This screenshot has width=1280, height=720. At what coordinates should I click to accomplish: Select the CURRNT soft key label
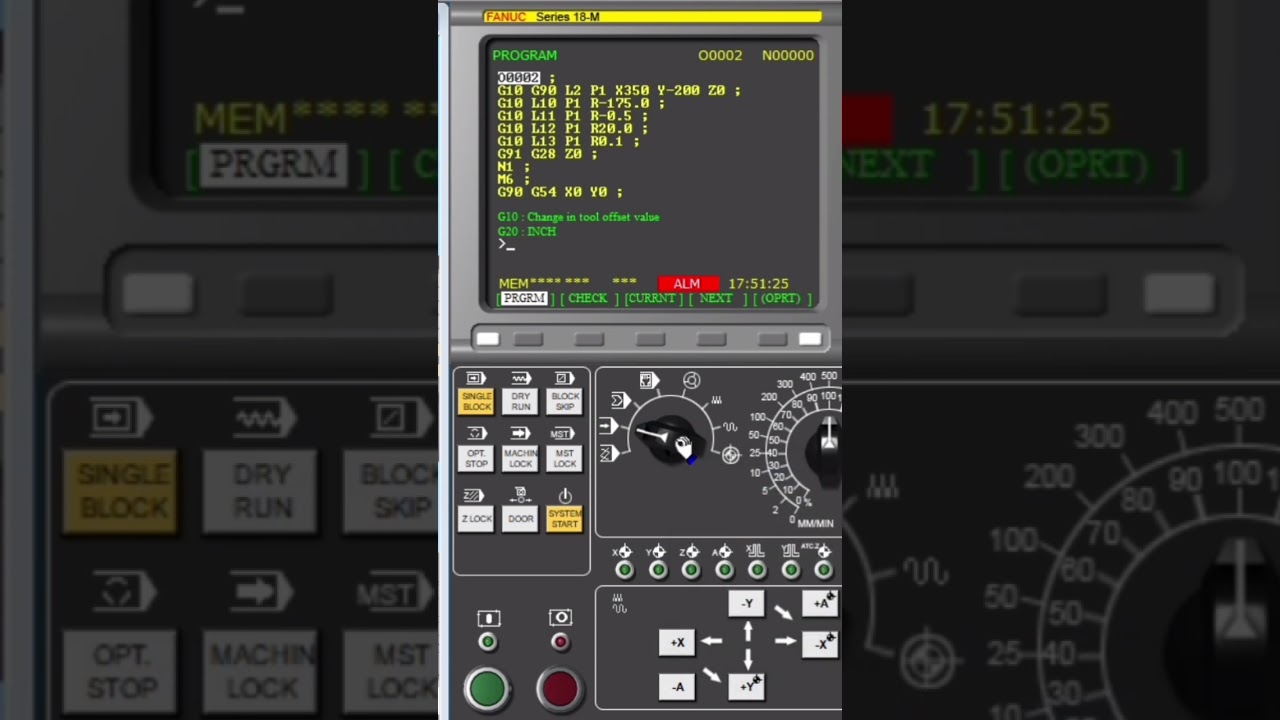pyautogui.click(x=651, y=298)
